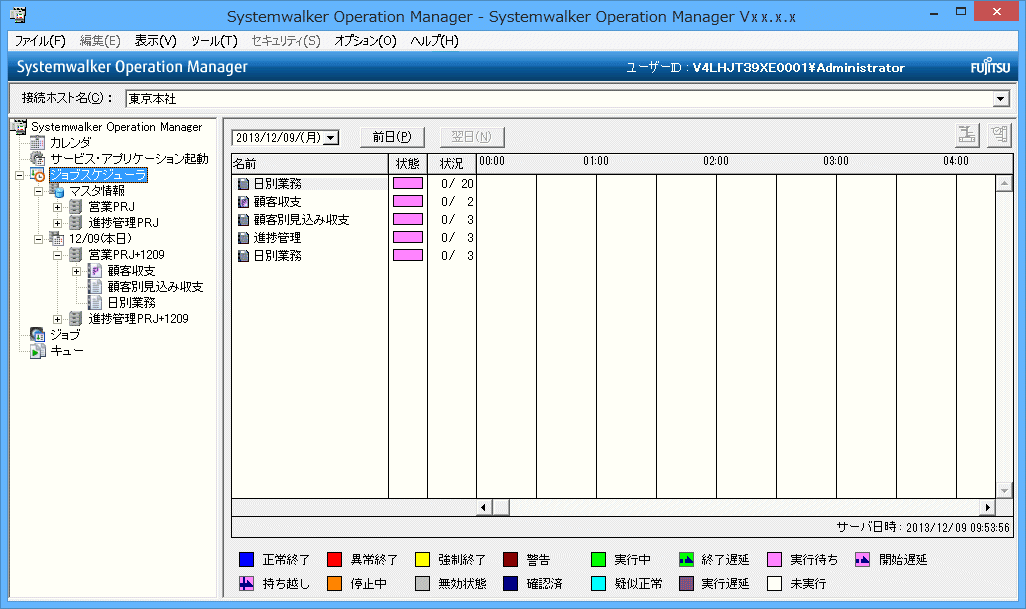Image resolution: width=1026 pixels, height=609 pixels.
Task: Click the キュー queue icon in the tree
Action: click(38, 351)
